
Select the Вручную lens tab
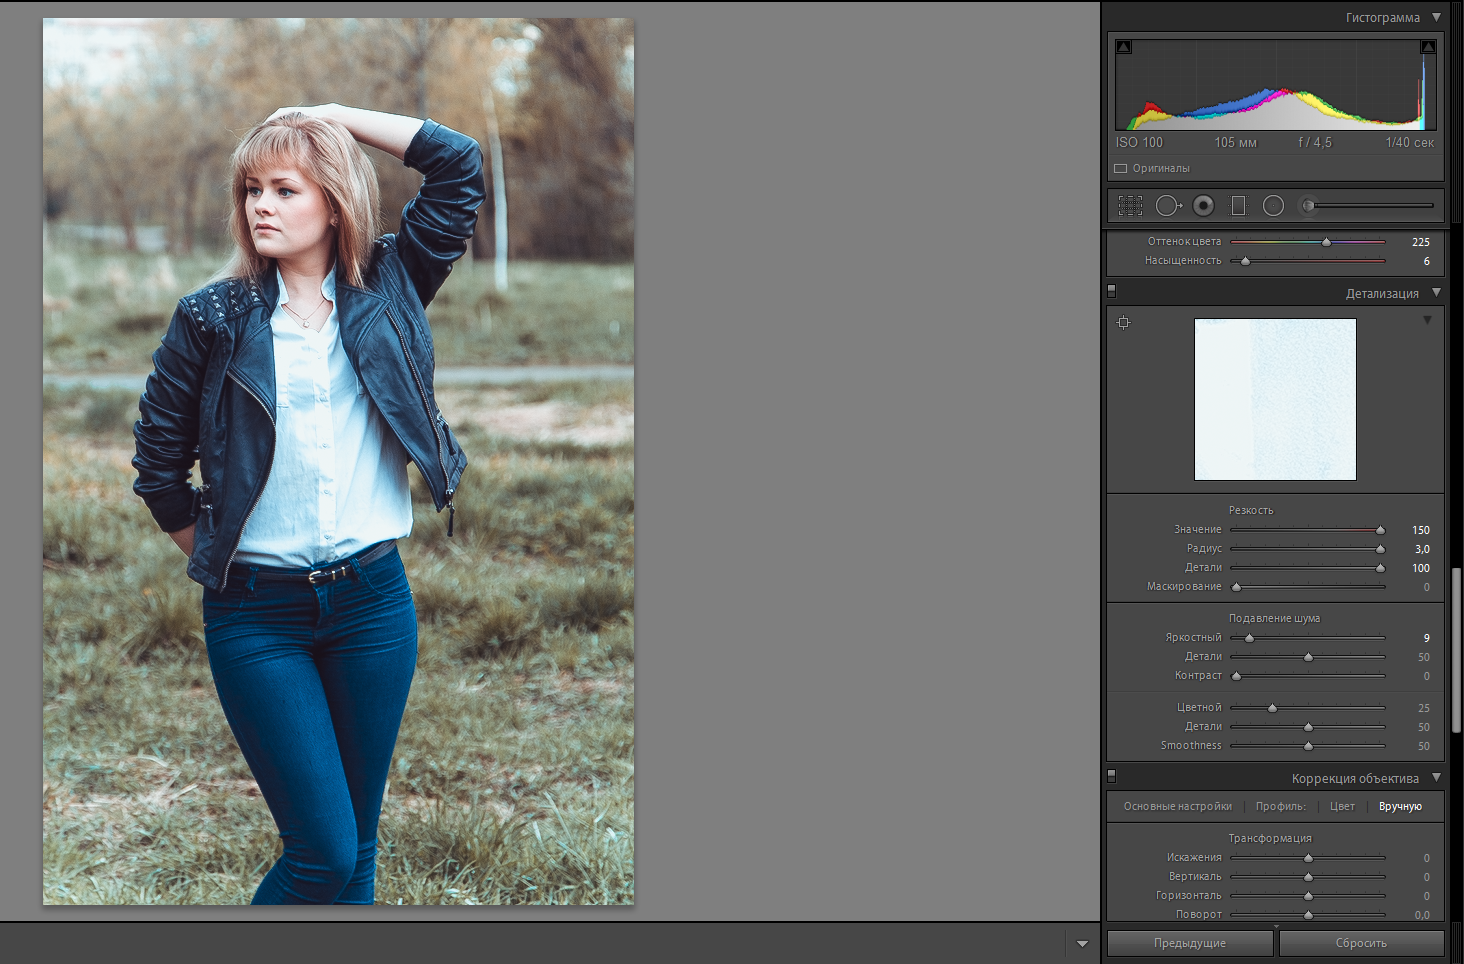(1400, 806)
